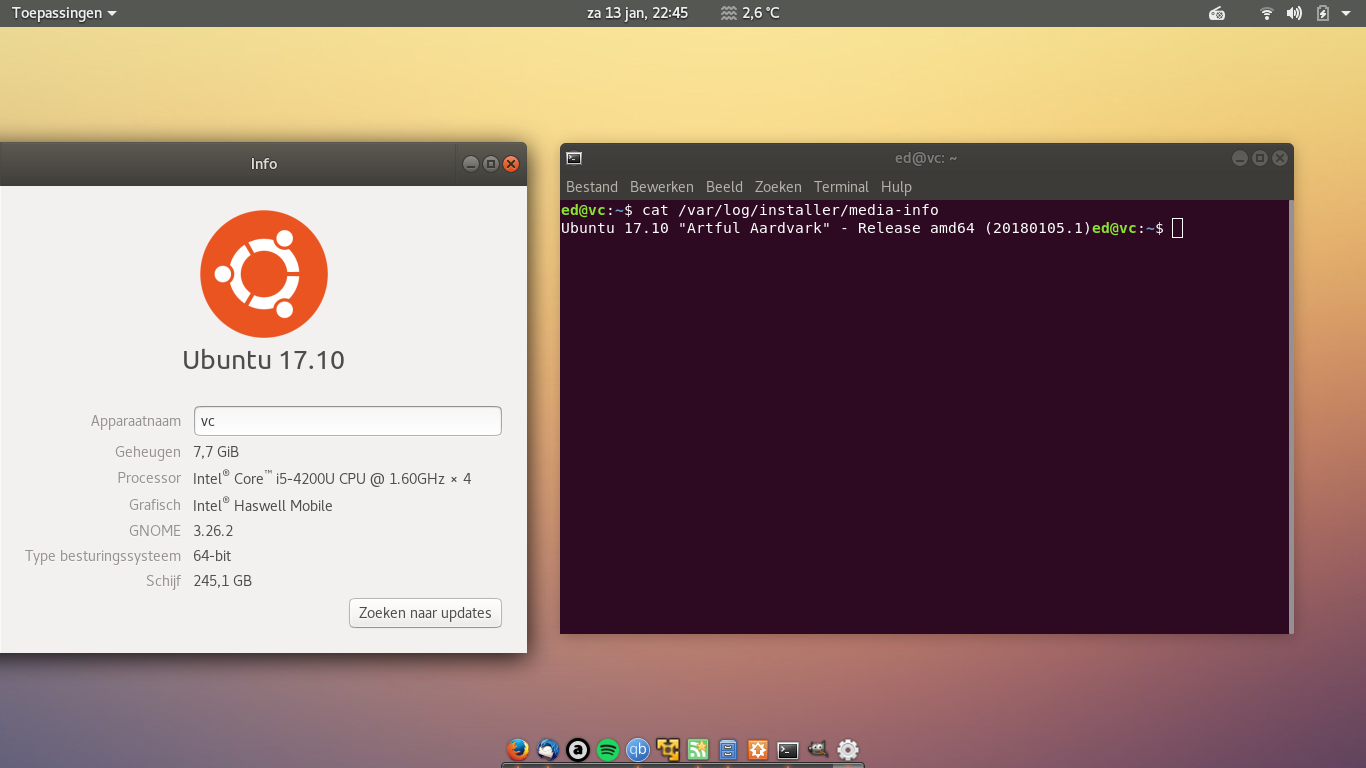Viewport: 1366px width, 768px height.
Task: Click the memory value '7,7 GiB'
Action: [216, 452]
